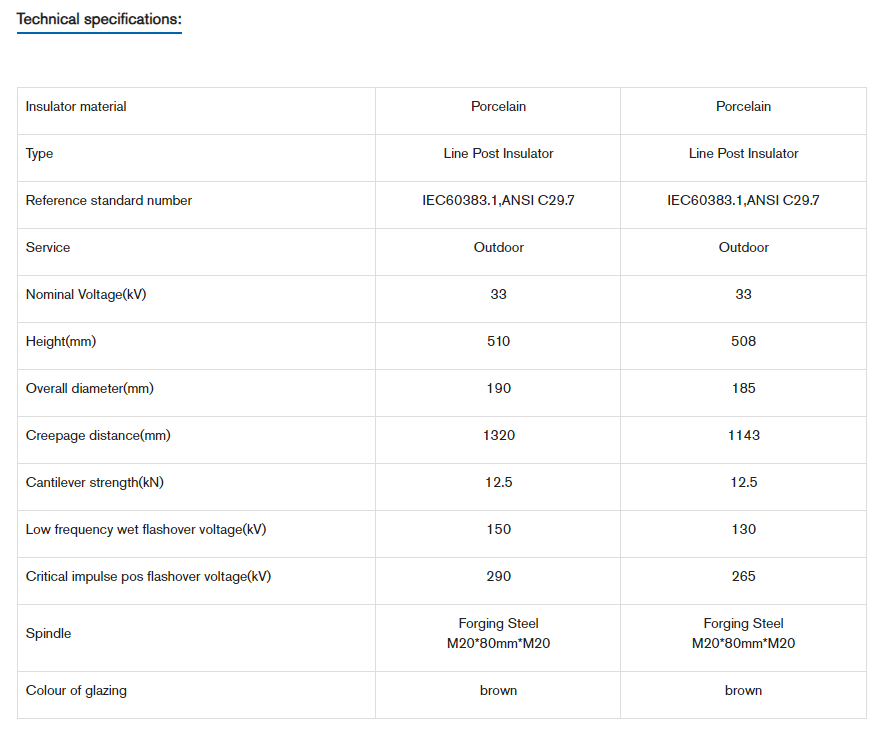The height and width of the screenshot is (737, 881).
Task: Select the Overall diameter(mm) label
Action: 90,389
